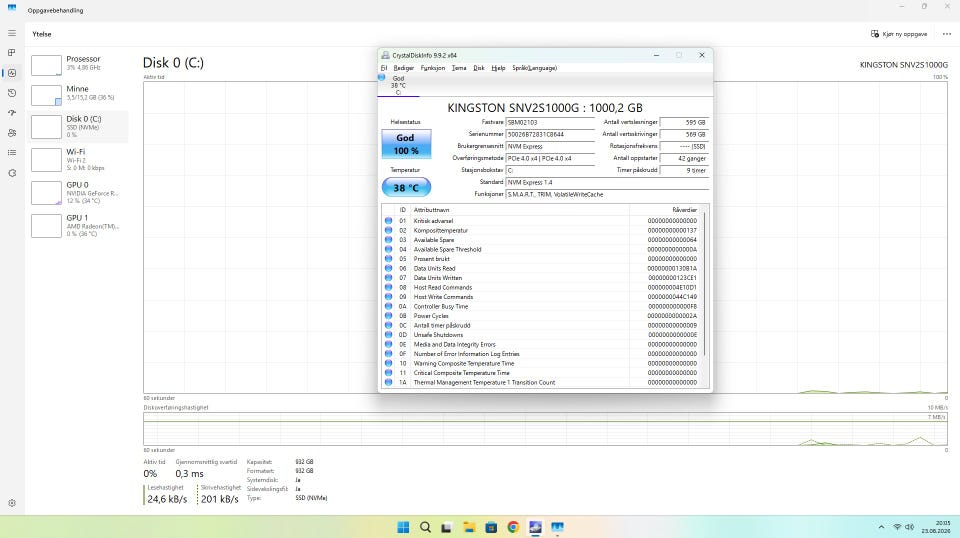The image size is (960, 538).
Task: Click the Overføringsmetode PCIe 4.0 x4 field
Action: (x=550, y=158)
